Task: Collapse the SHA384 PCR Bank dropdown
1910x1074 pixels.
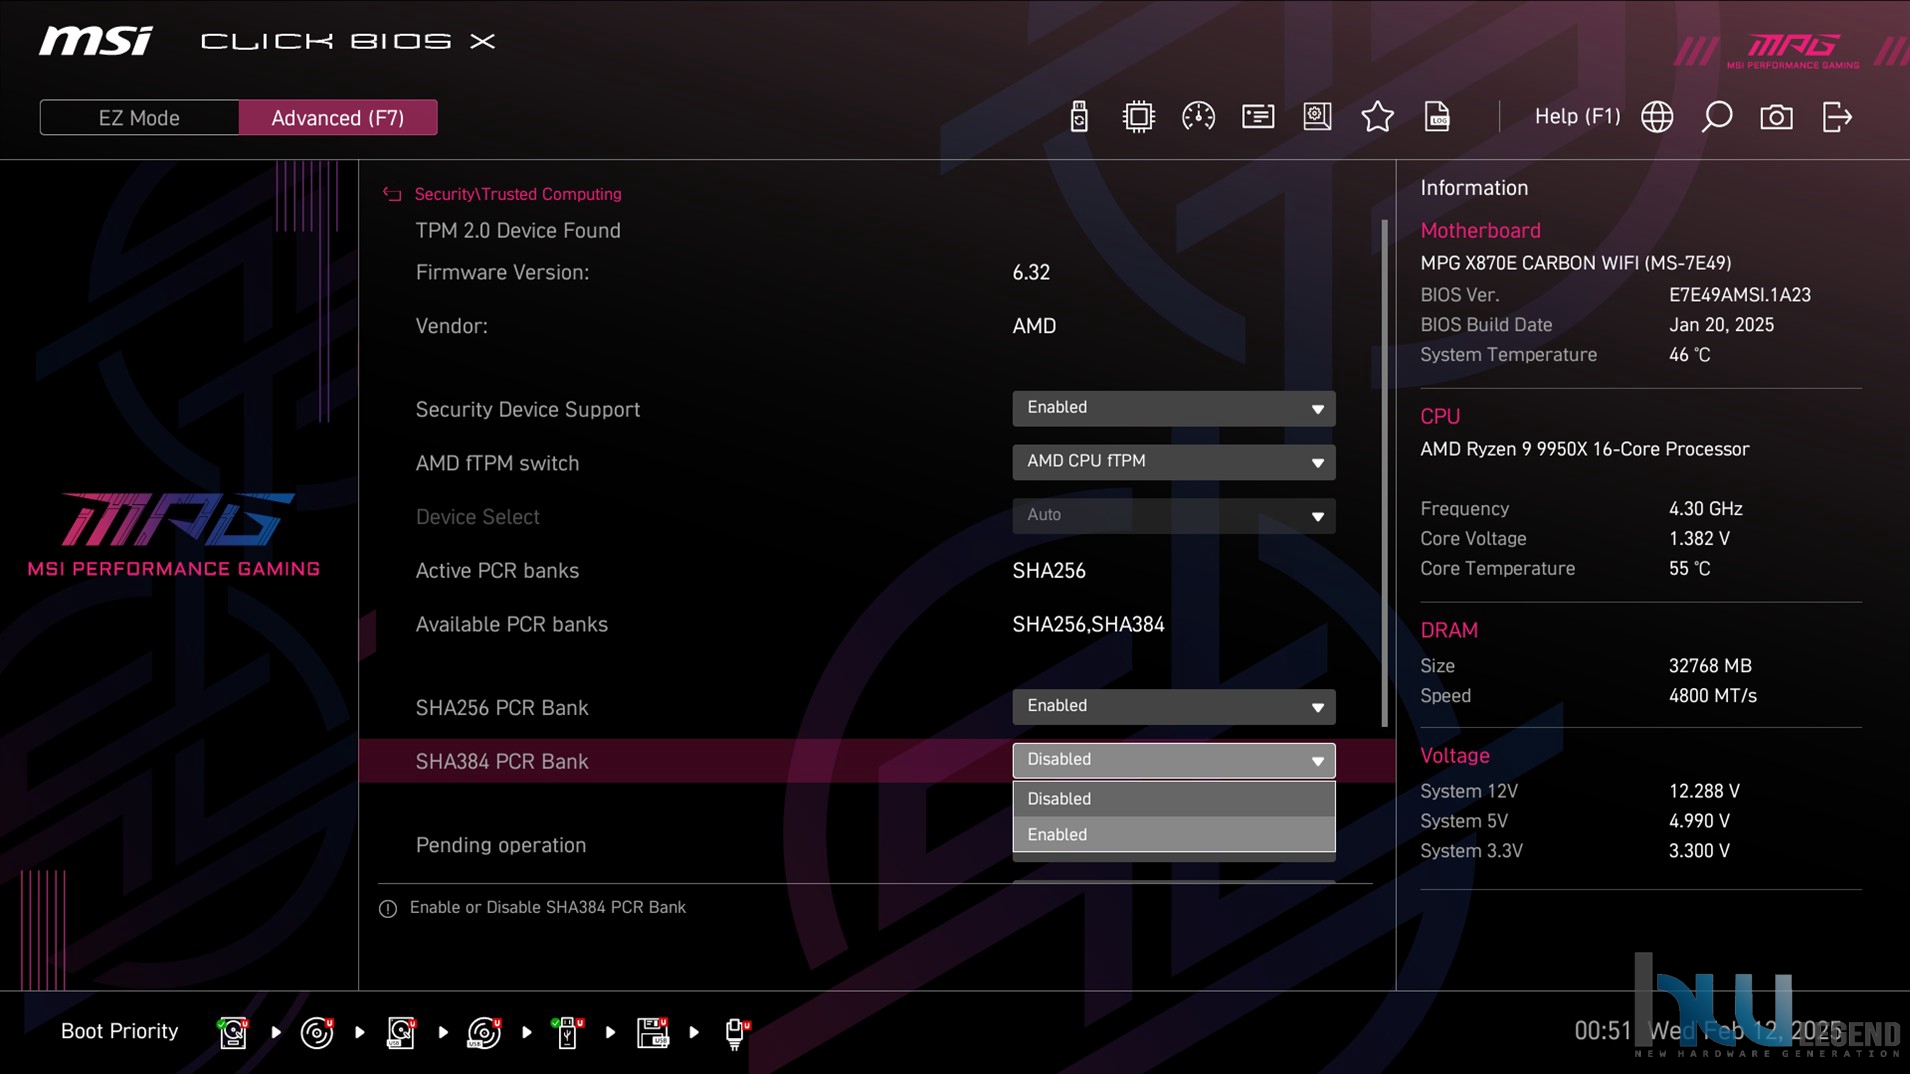Action: click(1173, 760)
